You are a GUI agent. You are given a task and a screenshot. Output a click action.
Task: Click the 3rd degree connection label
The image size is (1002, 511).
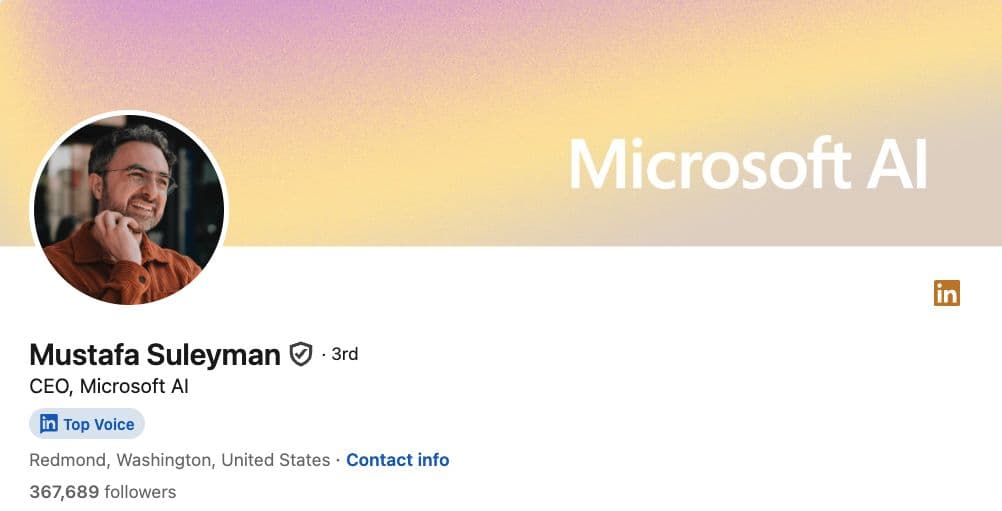[344, 354]
